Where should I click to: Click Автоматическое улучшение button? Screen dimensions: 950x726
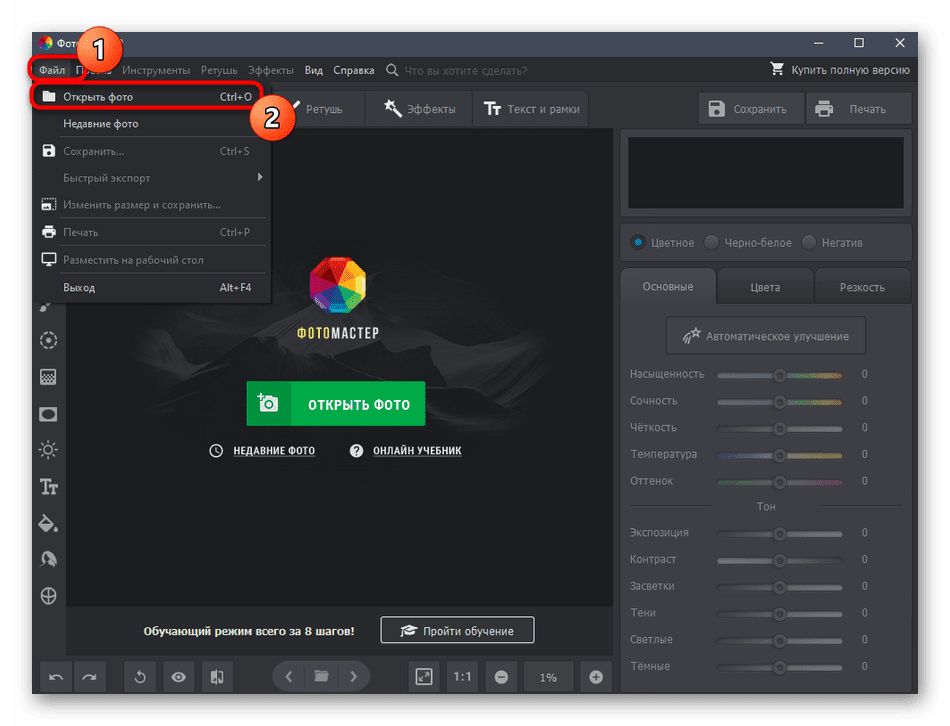(x=766, y=336)
